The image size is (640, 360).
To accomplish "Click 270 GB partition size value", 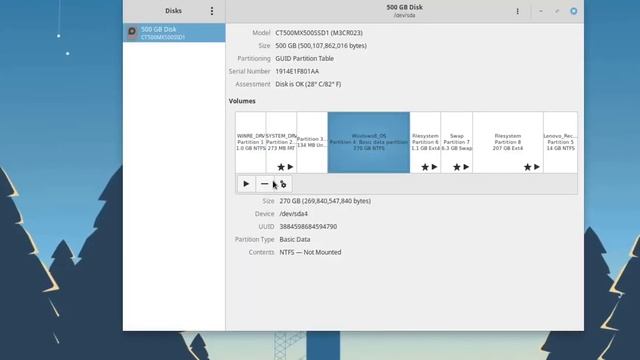I will [x=325, y=201].
